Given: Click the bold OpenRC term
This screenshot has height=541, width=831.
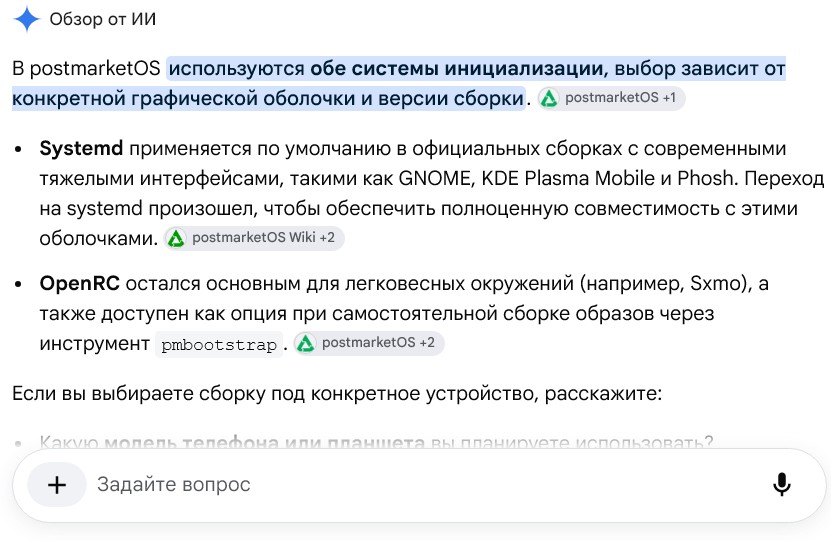Looking at the screenshot, I should point(79,283).
